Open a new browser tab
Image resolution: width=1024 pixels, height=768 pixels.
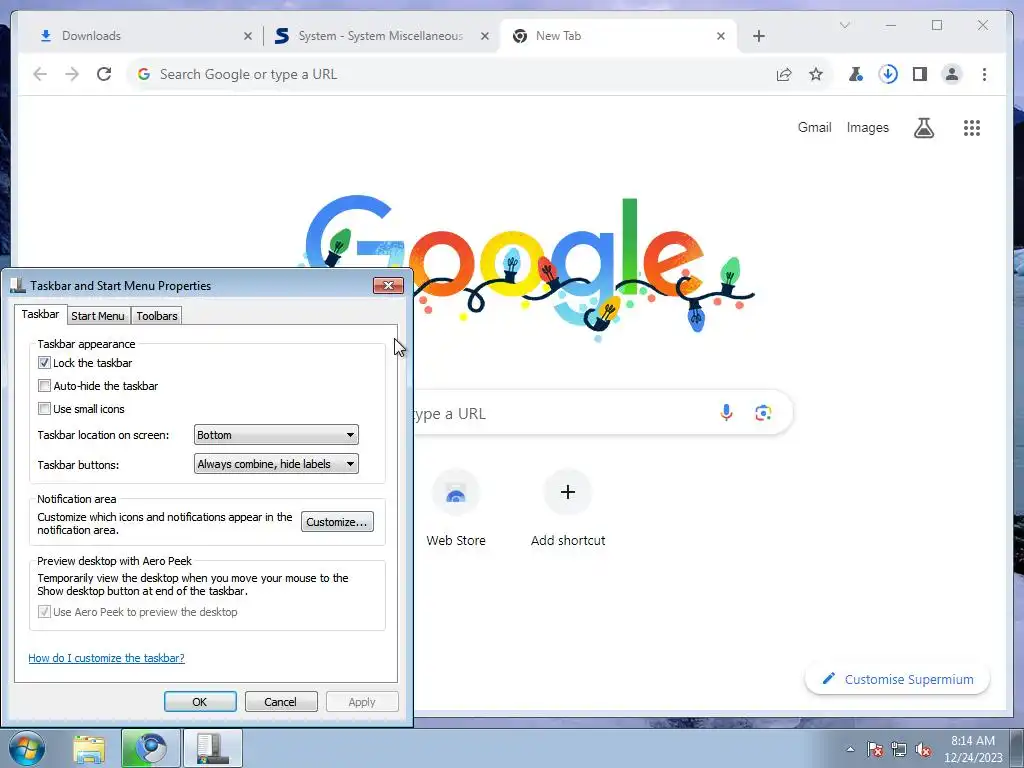coord(758,36)
